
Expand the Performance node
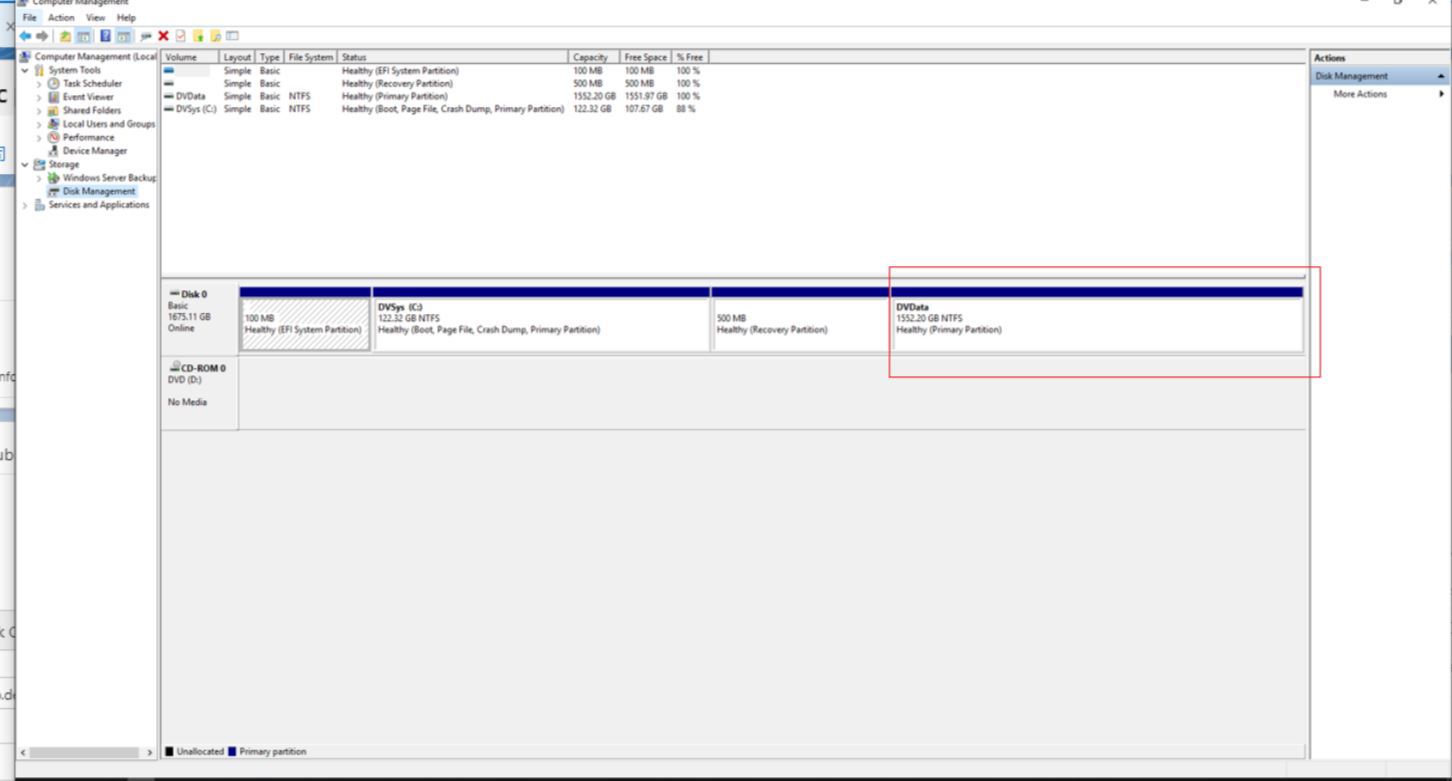point(40,137)
